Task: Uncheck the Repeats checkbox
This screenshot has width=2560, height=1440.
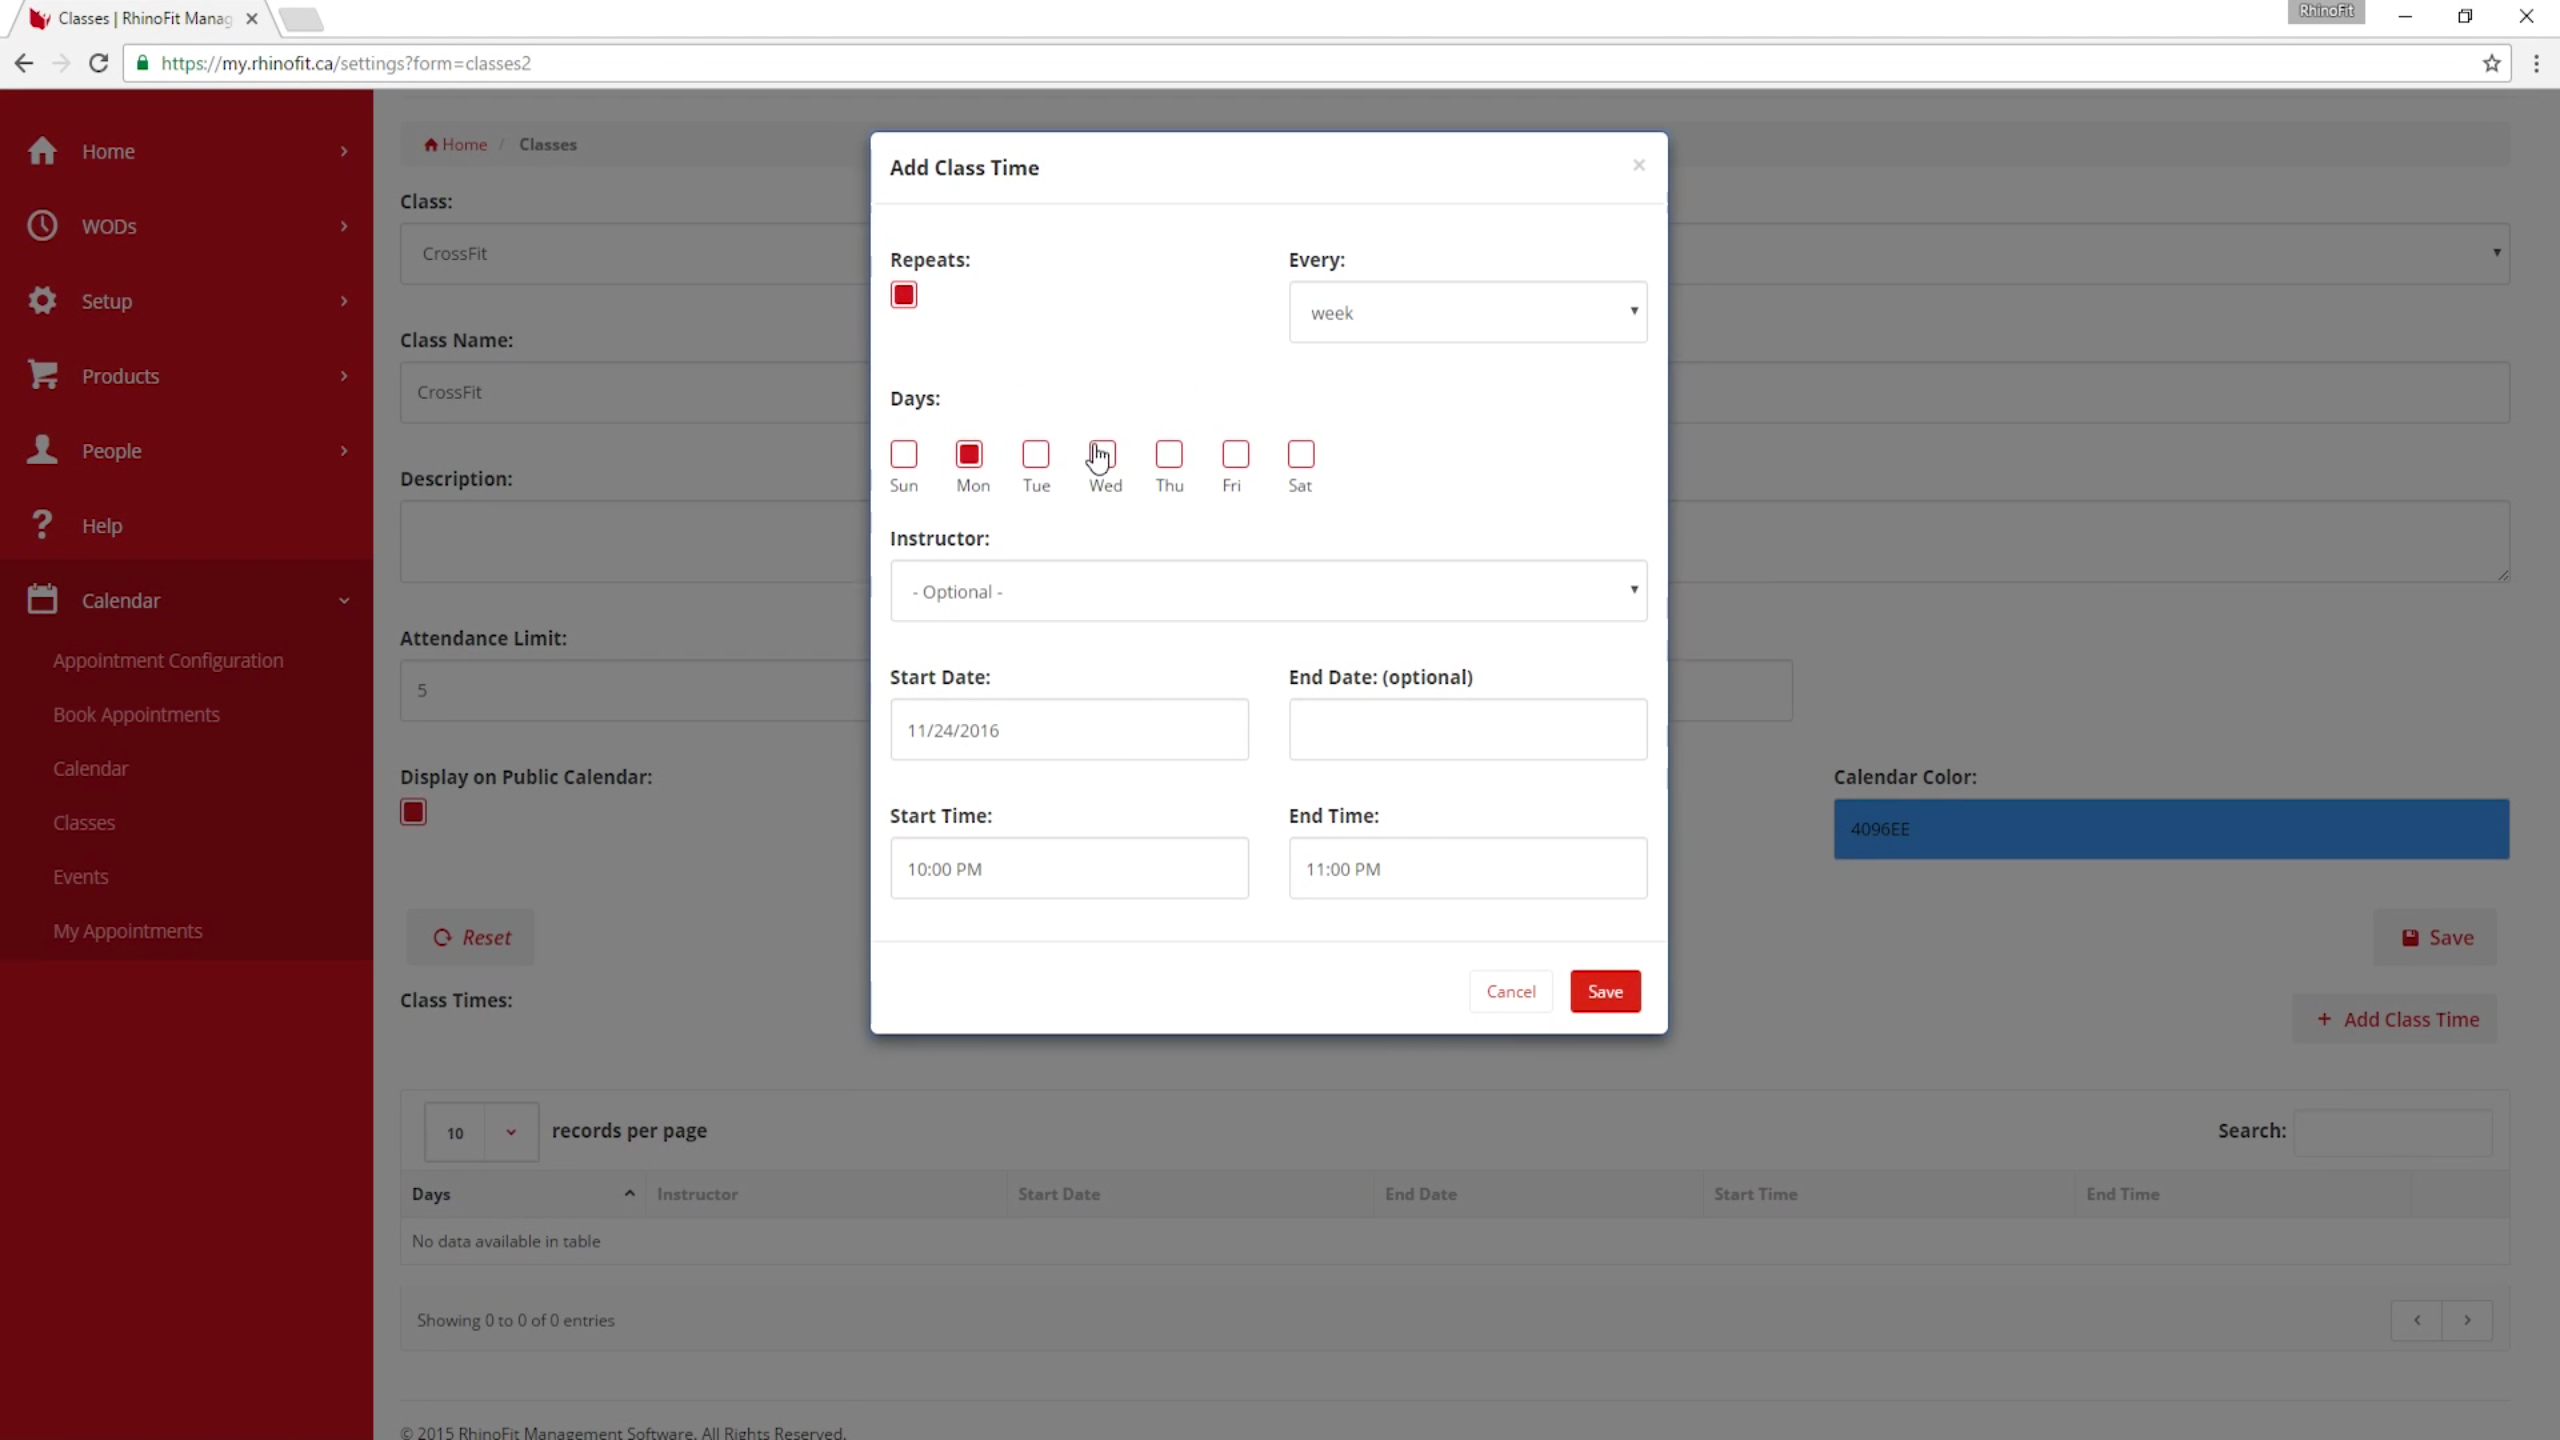Action: 903,295
